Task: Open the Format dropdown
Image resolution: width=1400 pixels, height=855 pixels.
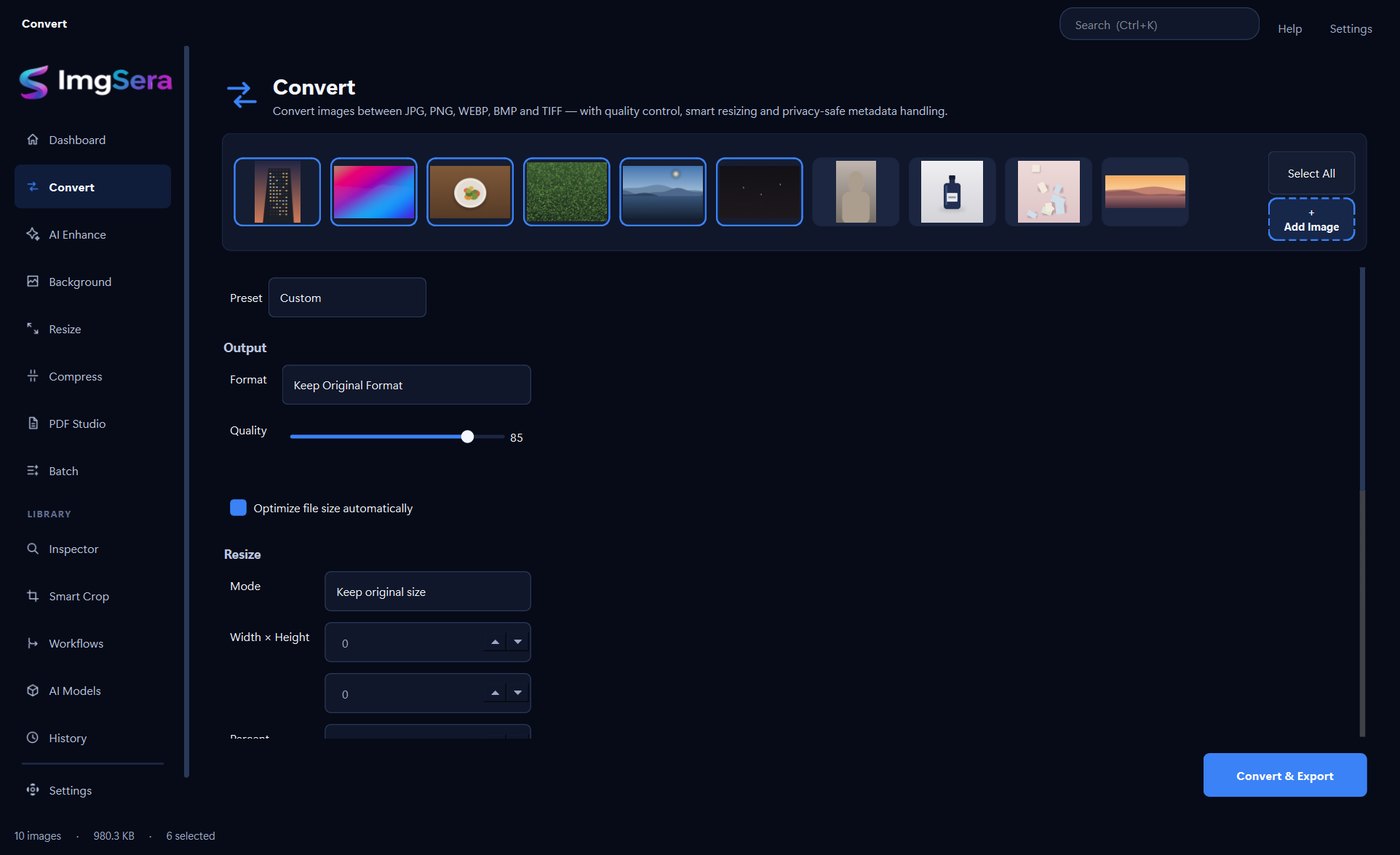Action: tap(406, 385)
